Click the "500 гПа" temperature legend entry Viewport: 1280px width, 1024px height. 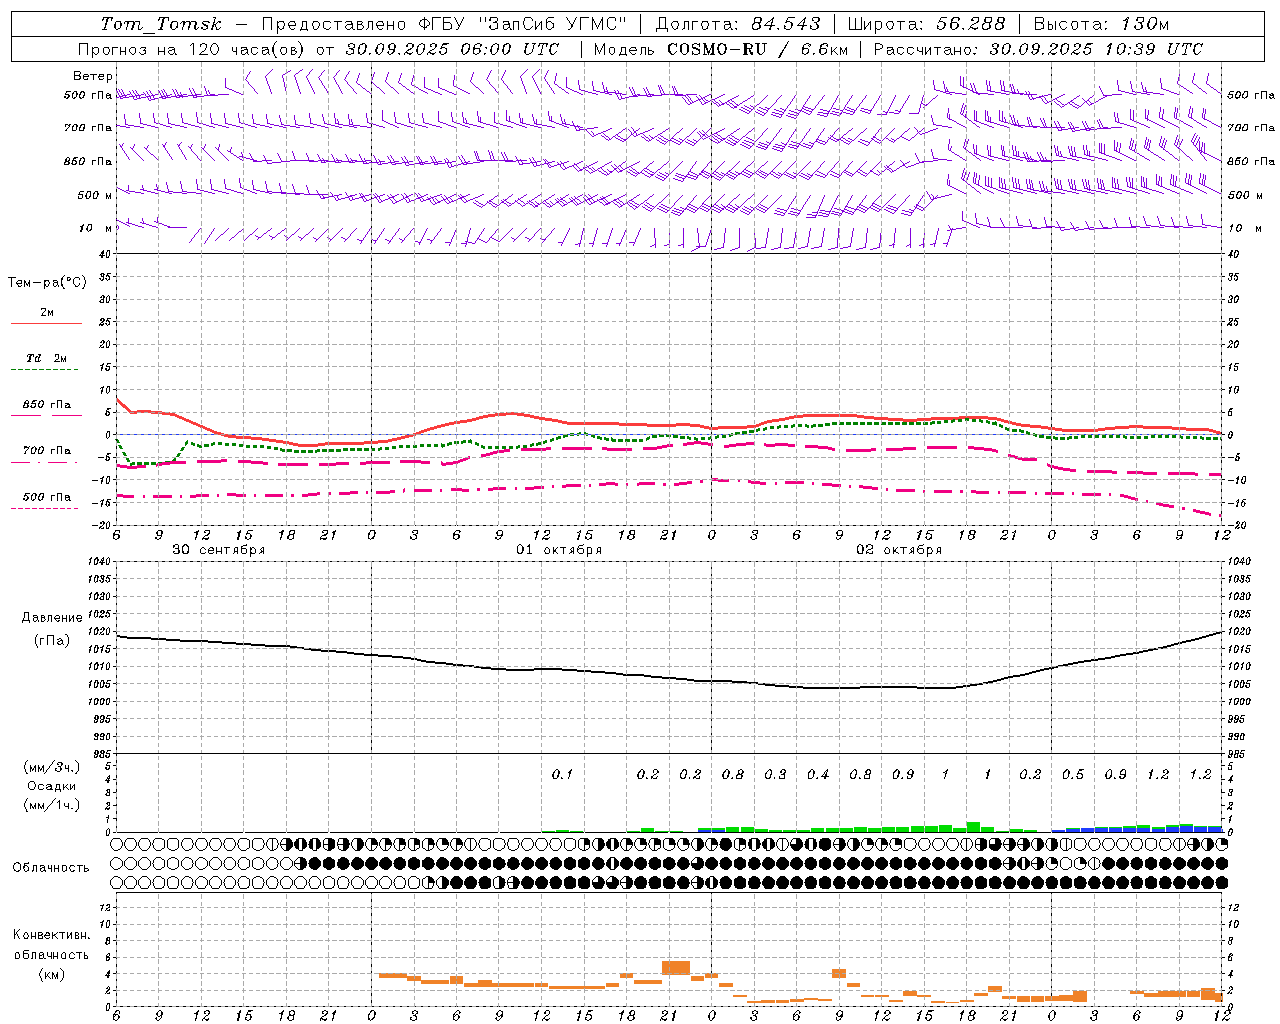point(46,496)
